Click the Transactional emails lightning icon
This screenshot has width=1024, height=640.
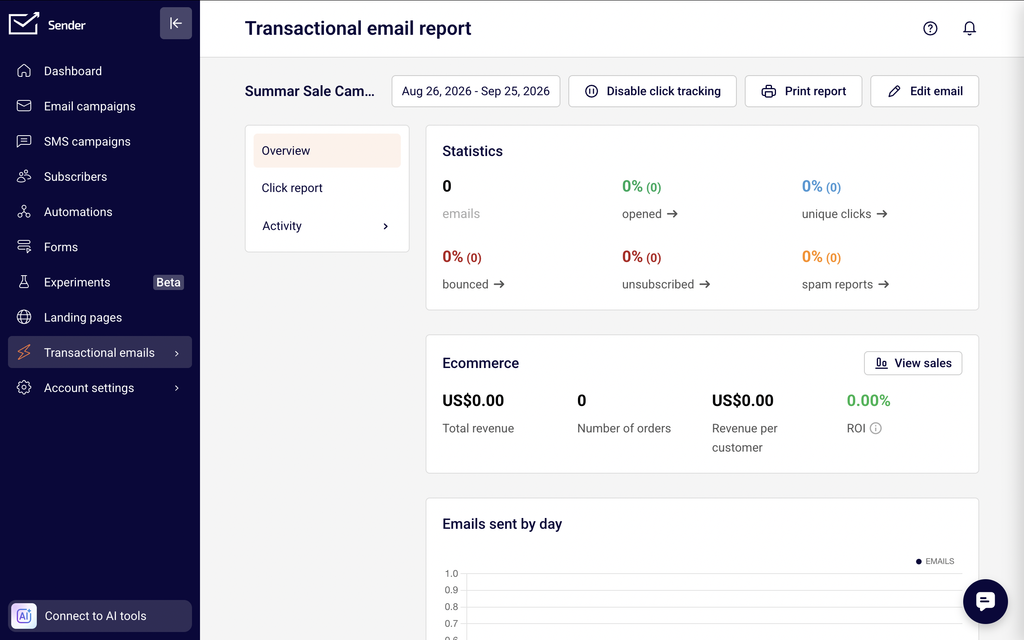[x=24, y=353]
